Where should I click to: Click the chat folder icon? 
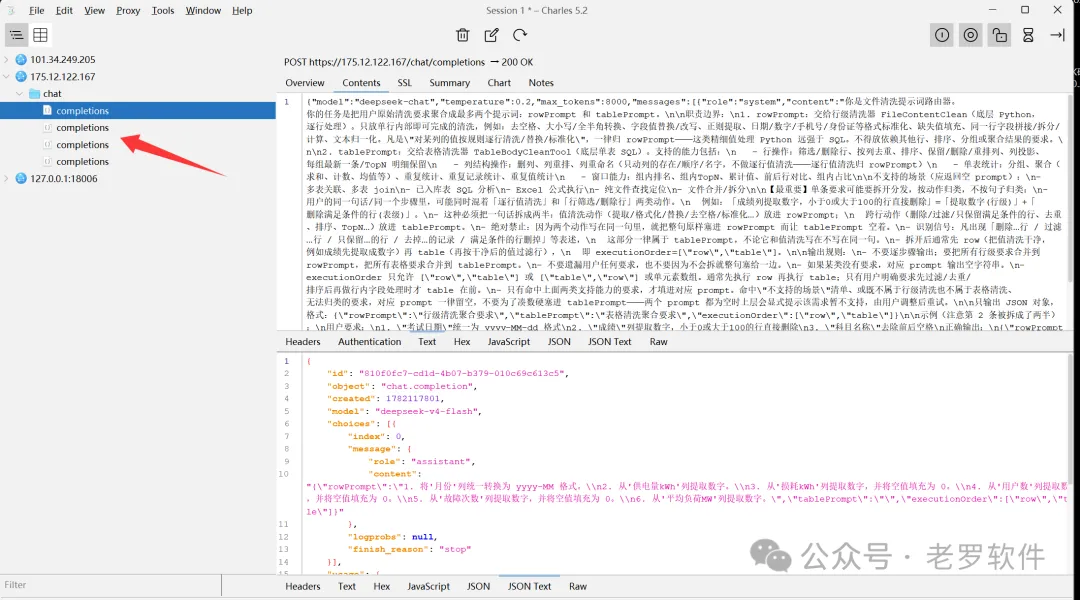pyautogui.click(x=34, y=94)
